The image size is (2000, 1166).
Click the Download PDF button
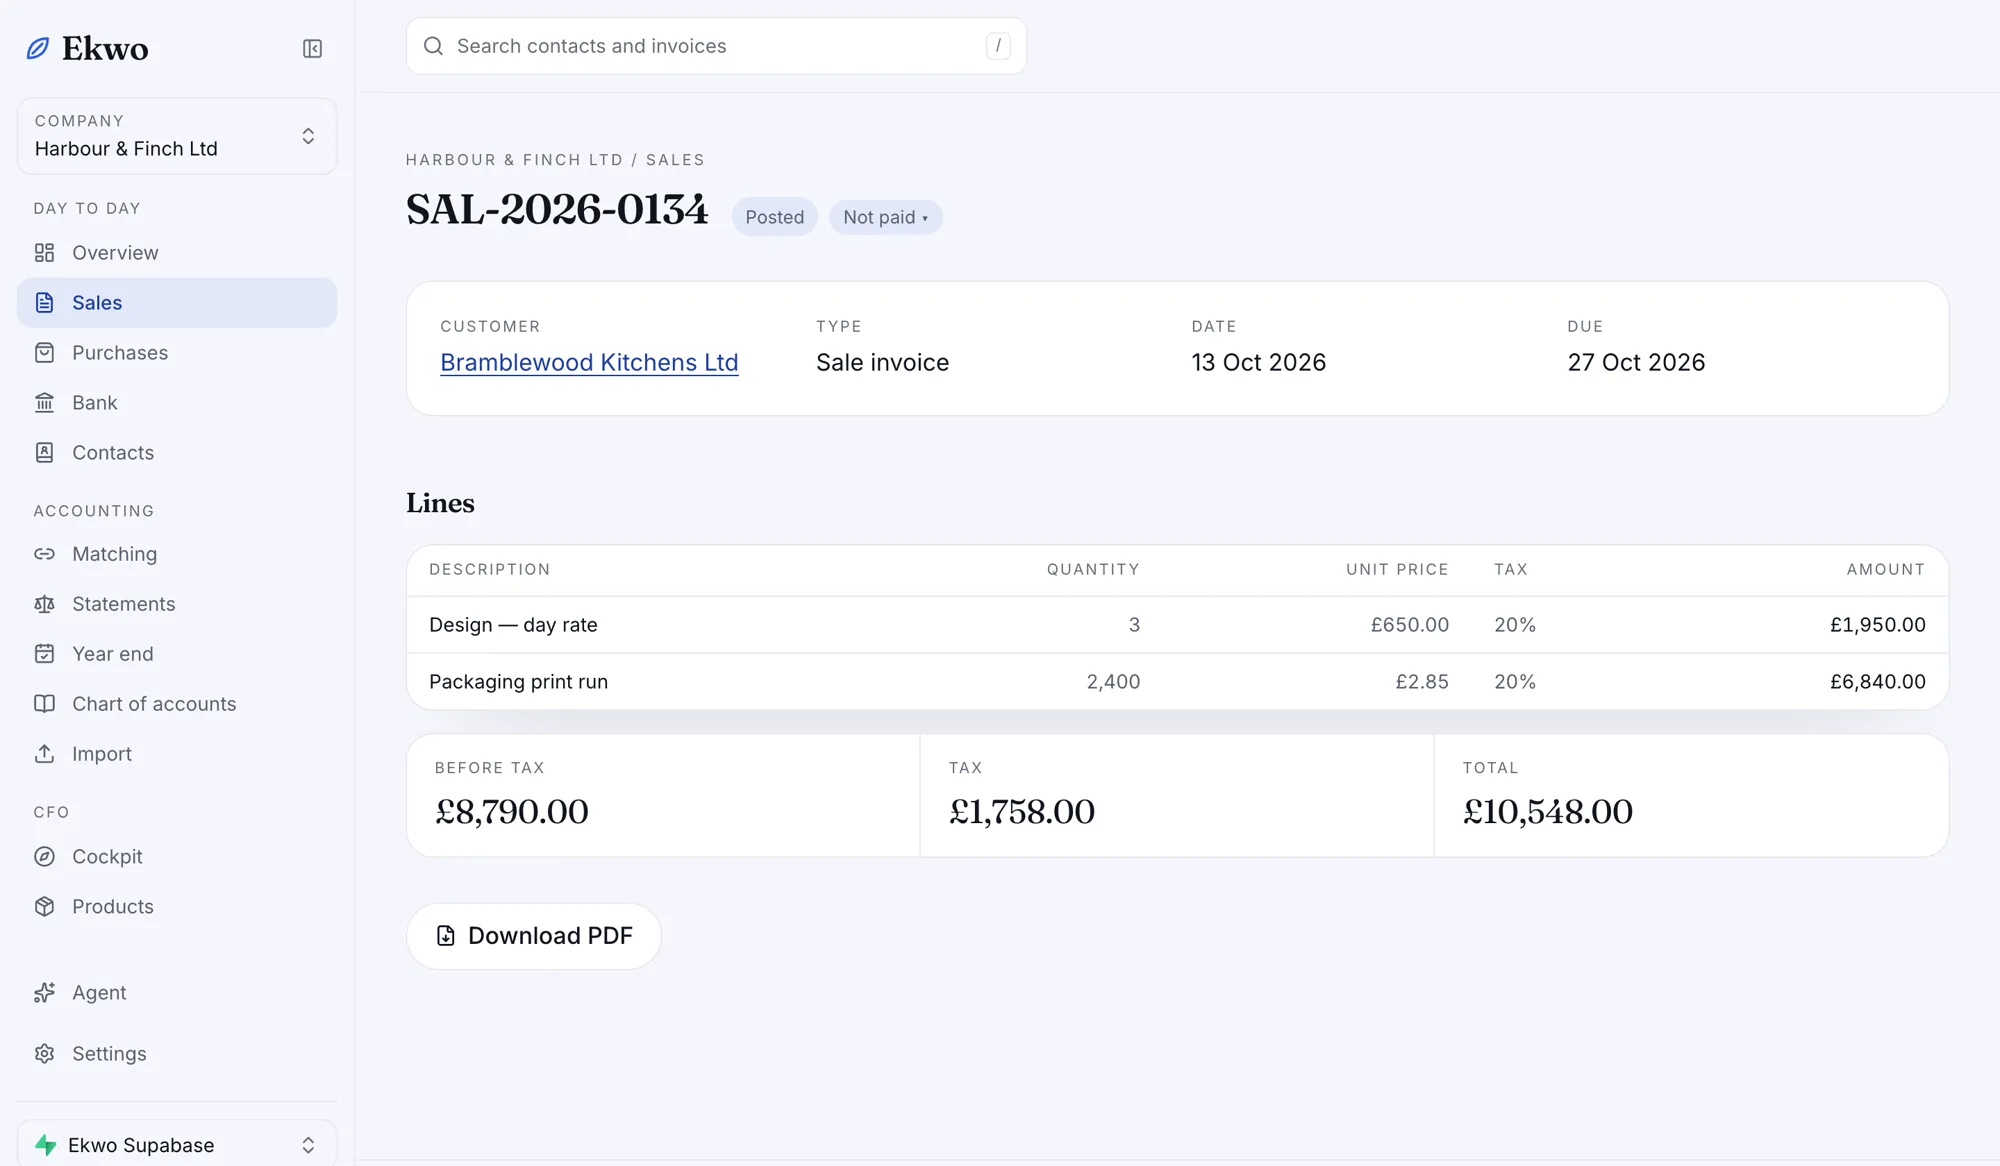[534, 936]
